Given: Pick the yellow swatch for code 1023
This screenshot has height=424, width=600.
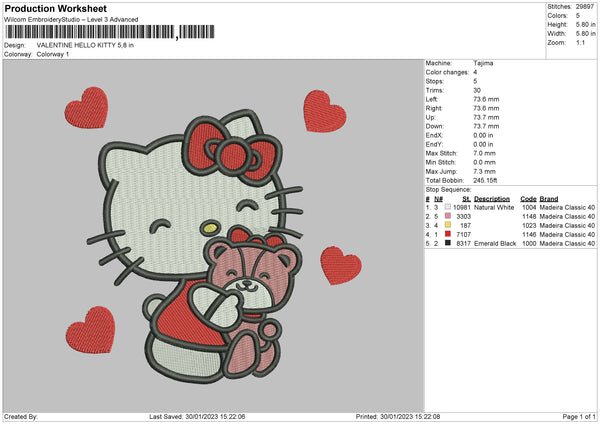Looking at the screenshot, I should tap(448, 225).
